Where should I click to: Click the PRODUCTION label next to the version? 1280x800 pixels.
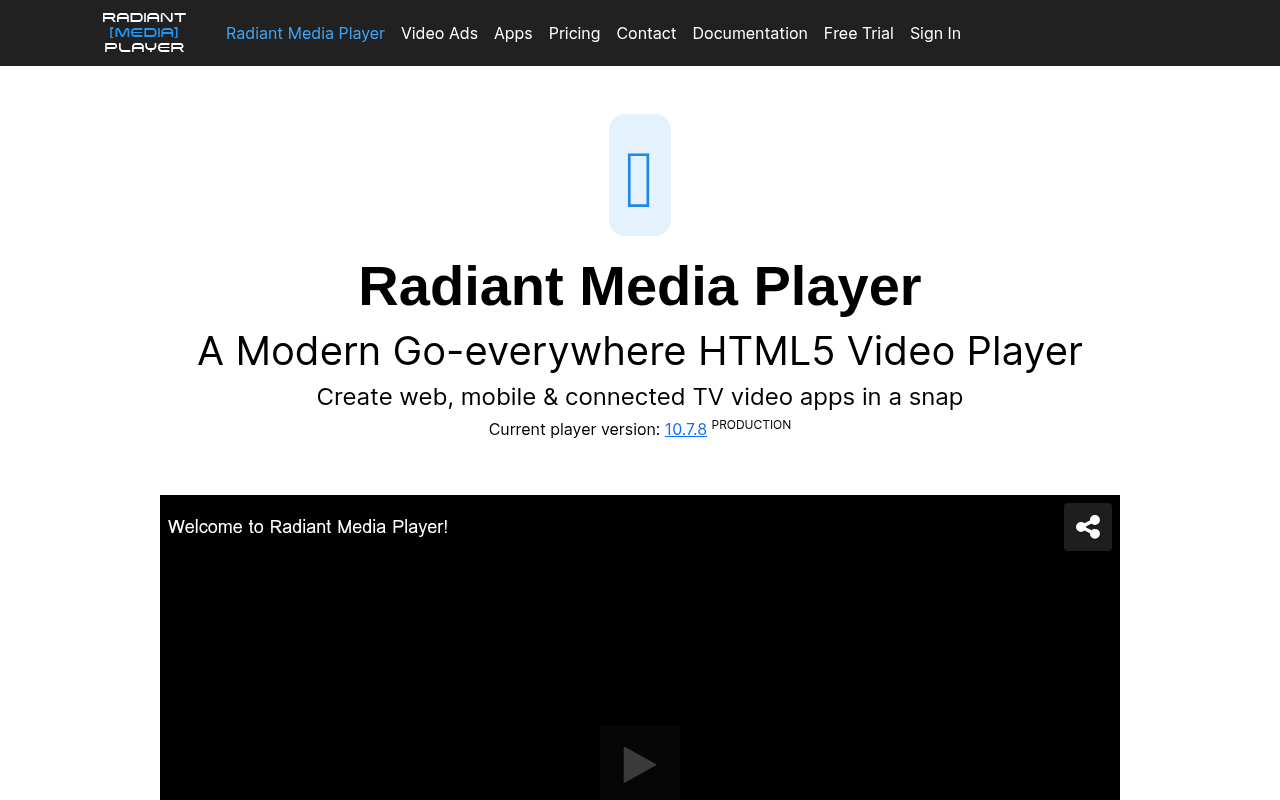pos(751,425)
